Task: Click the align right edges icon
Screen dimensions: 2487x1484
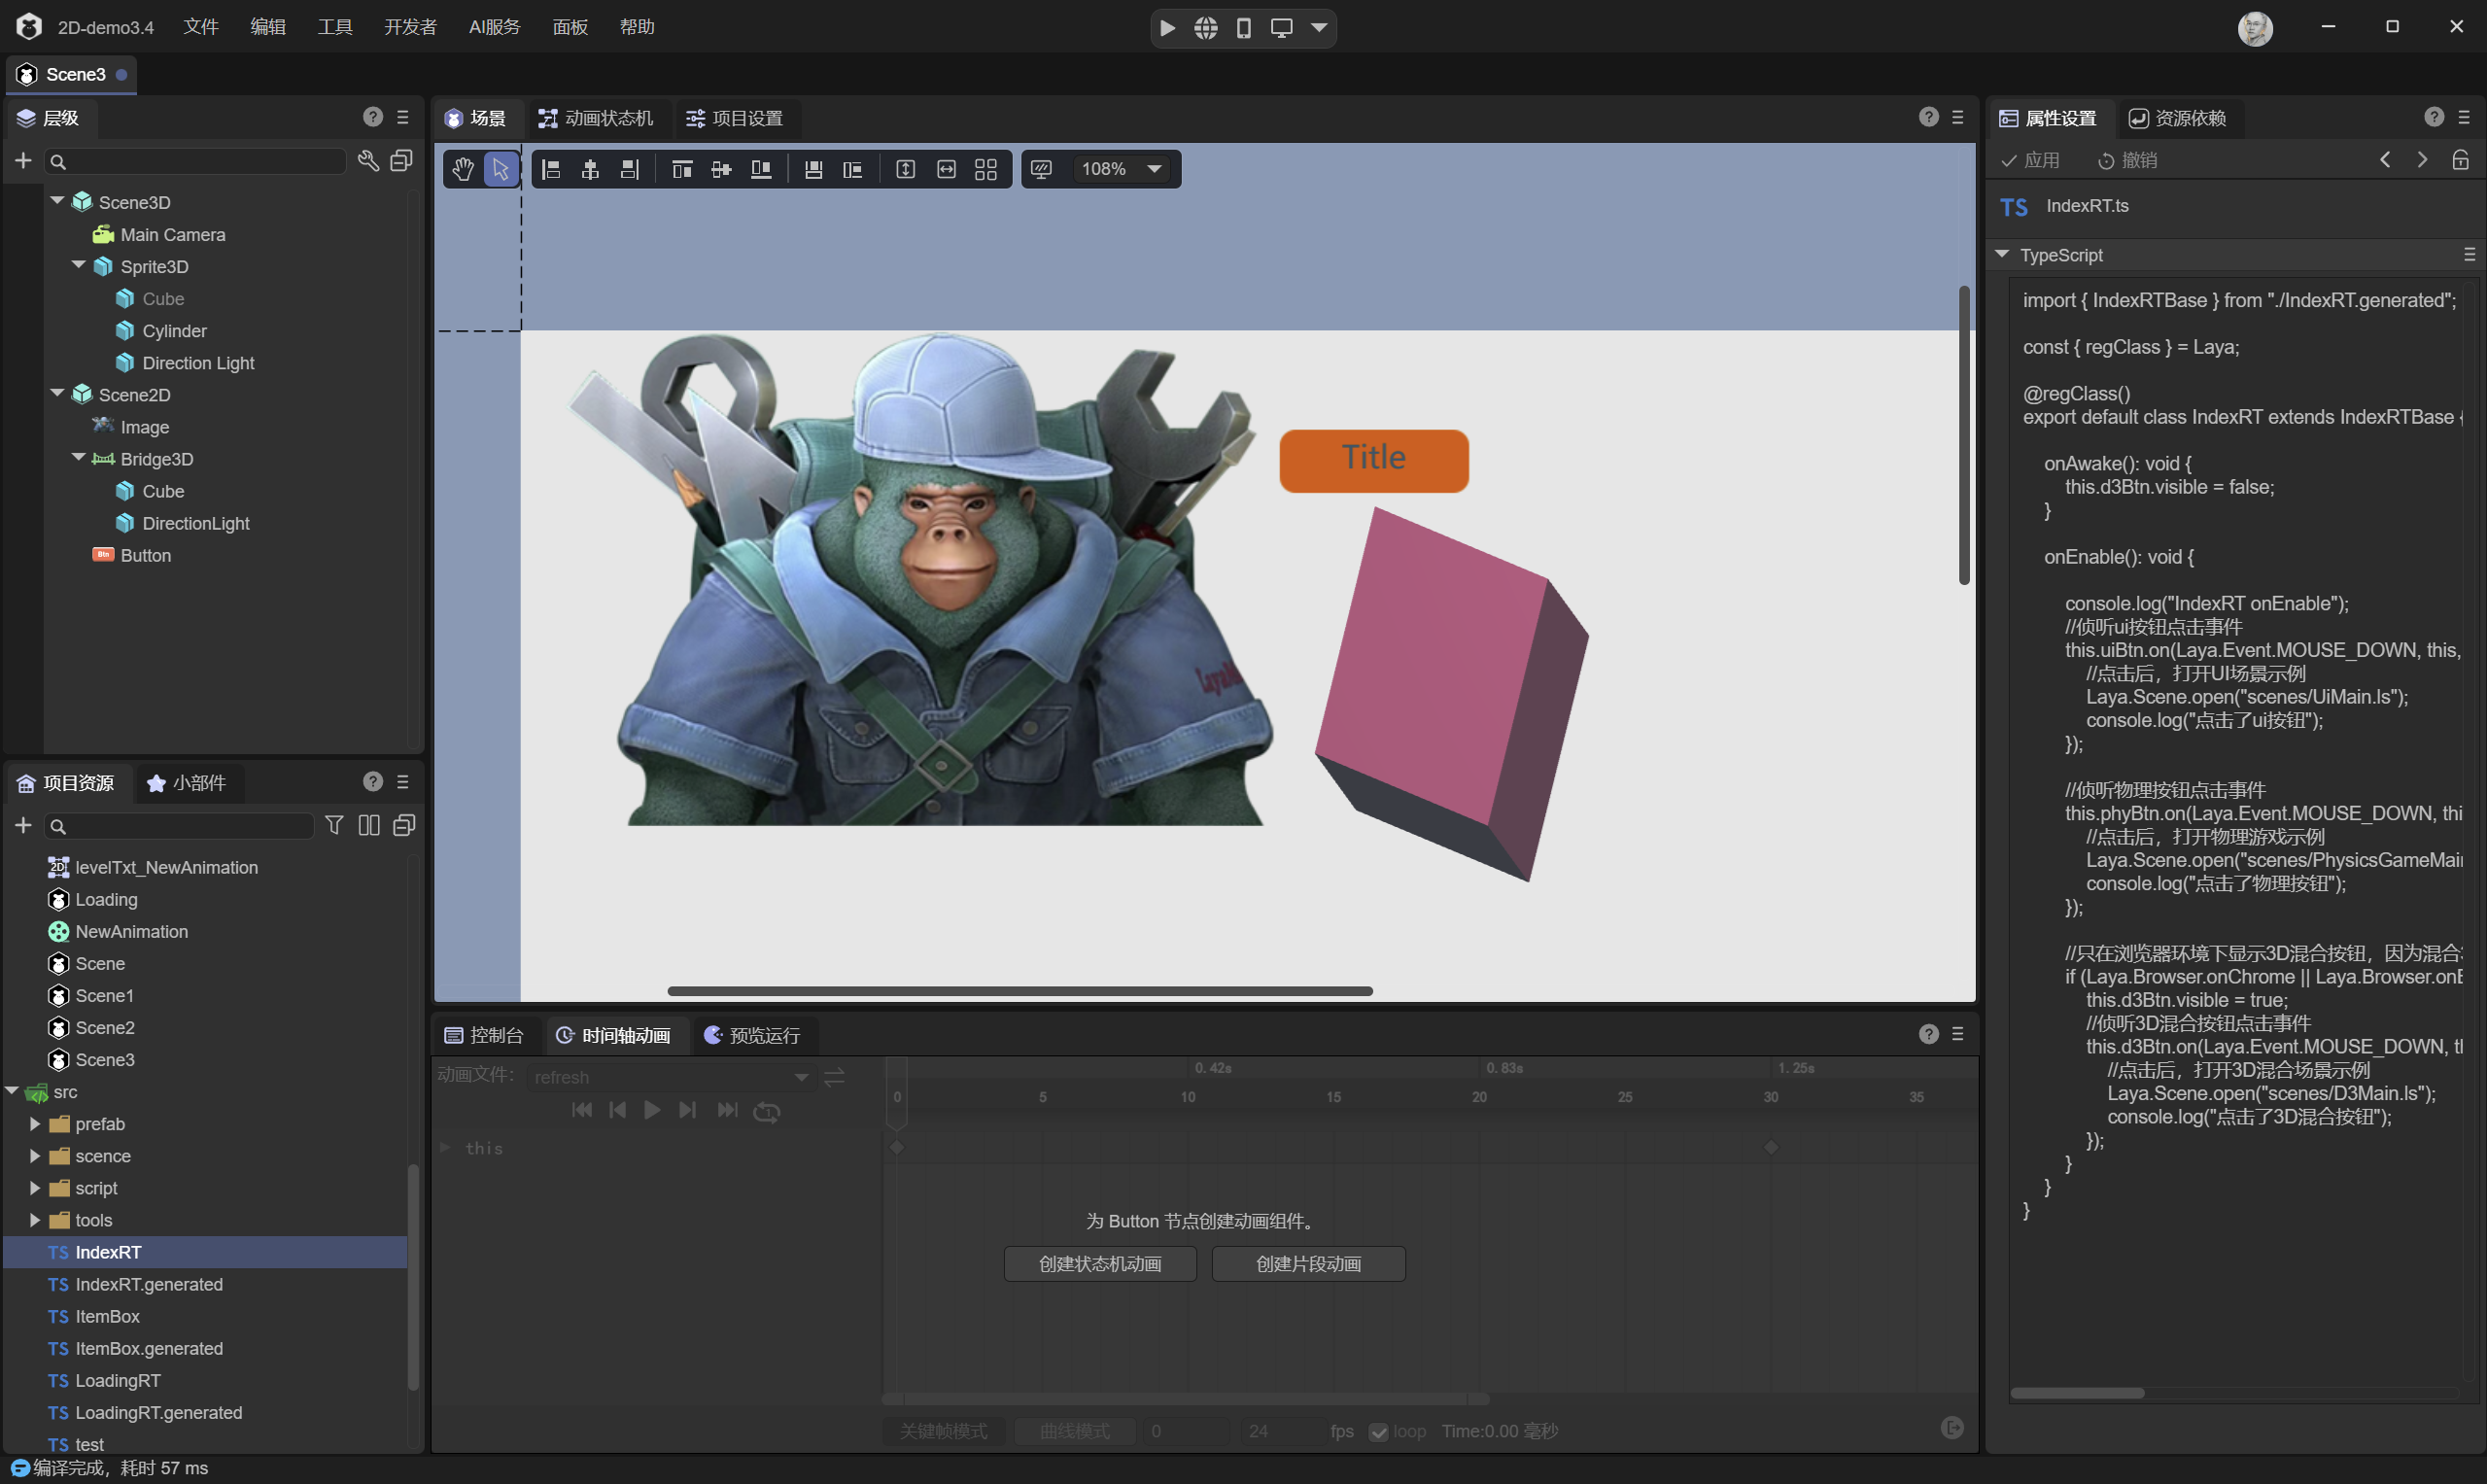Action: pos(629,169)
